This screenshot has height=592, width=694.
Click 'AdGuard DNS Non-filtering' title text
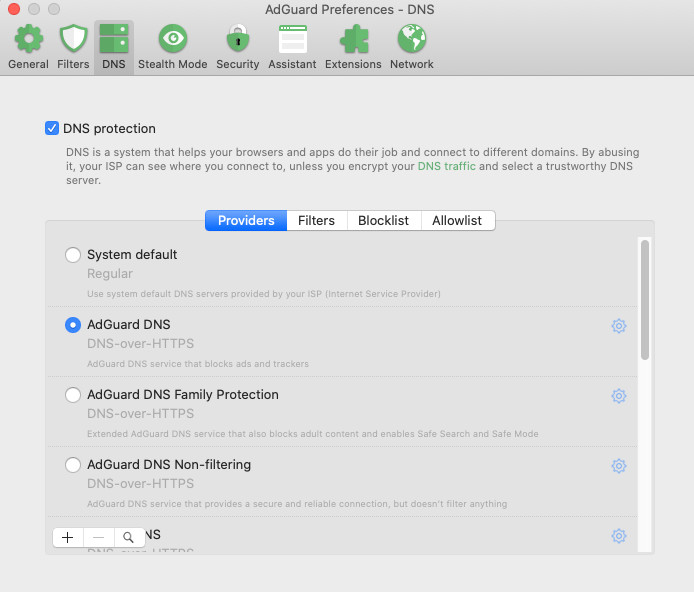[x=169, y=464]
